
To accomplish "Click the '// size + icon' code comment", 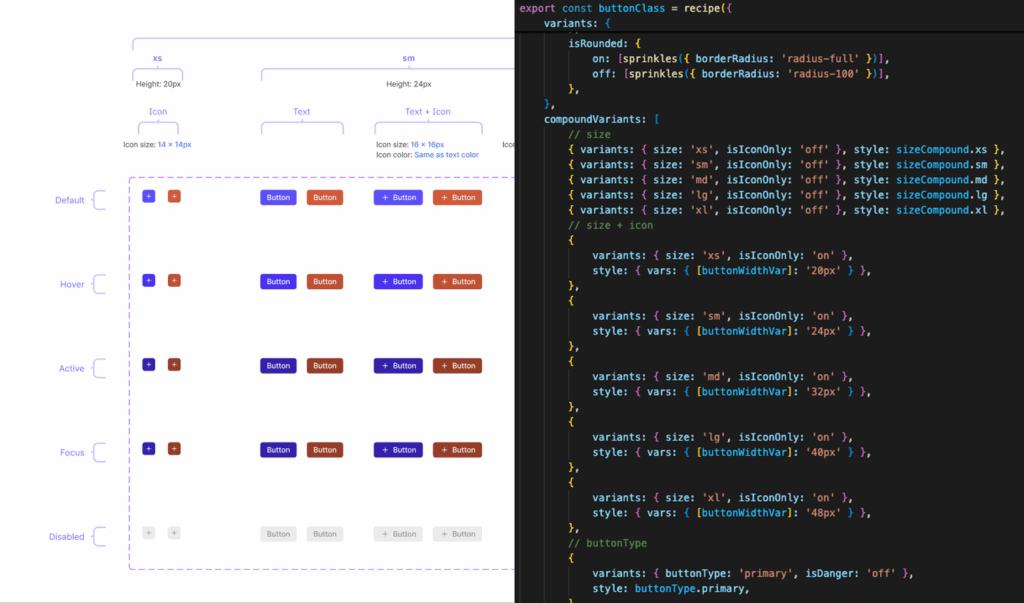I will (x=611, y=225).
